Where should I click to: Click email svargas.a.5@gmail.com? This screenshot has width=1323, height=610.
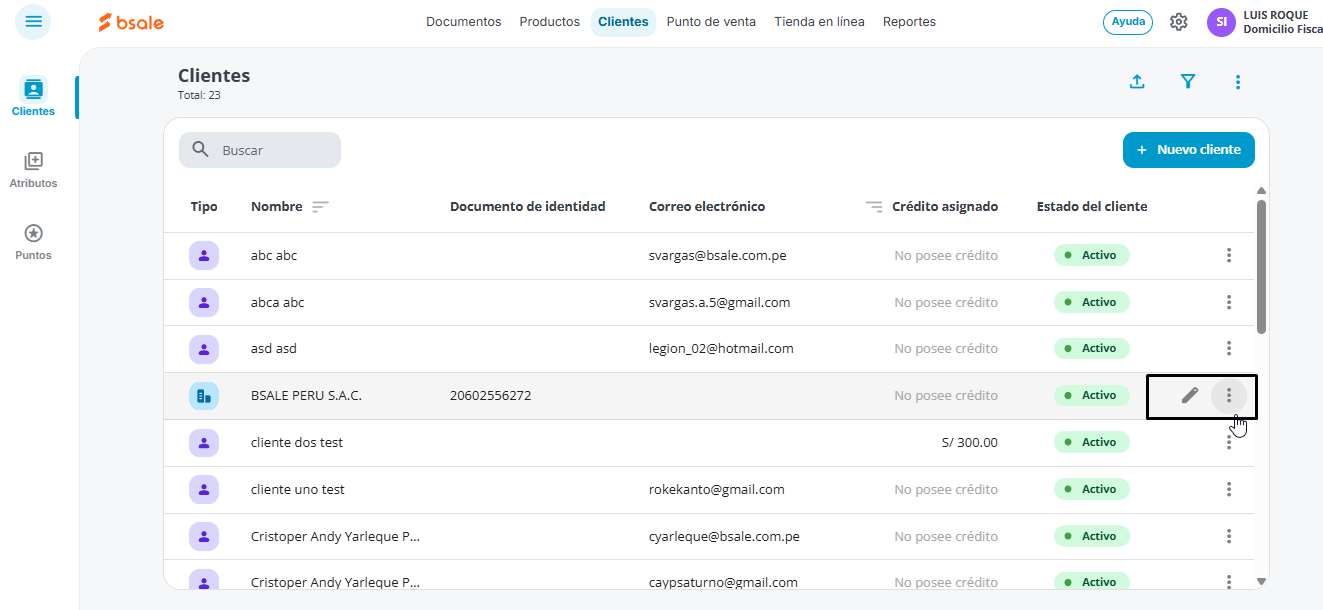[x=720, y=302]
